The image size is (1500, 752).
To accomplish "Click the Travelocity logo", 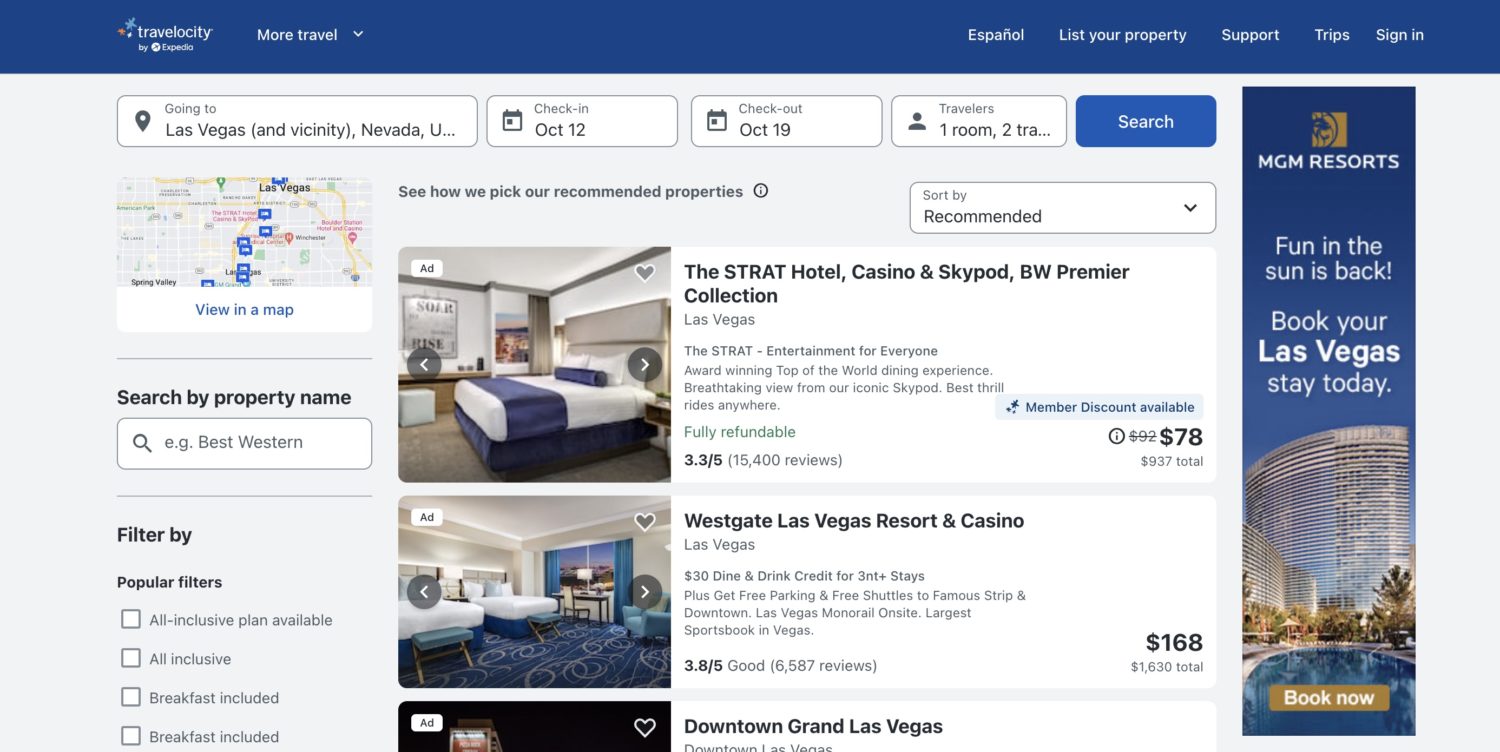I will pos(165,33).
